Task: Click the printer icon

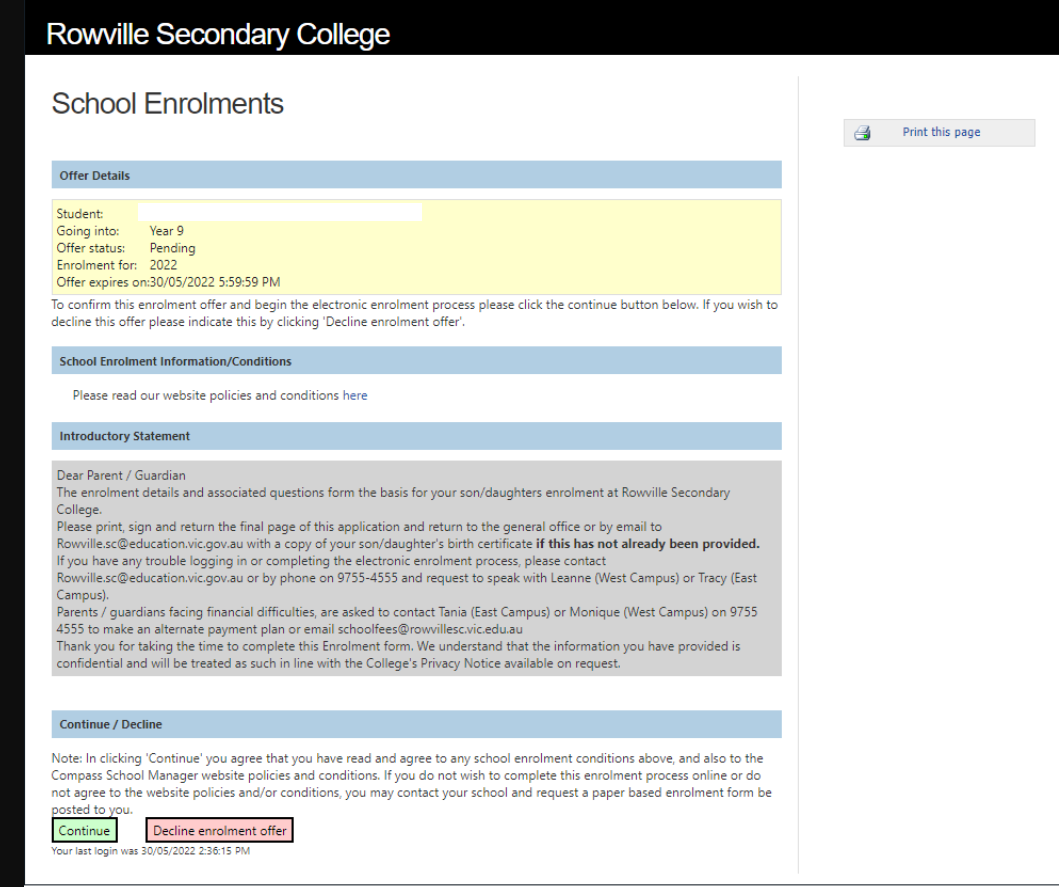Action: (862, 133)
